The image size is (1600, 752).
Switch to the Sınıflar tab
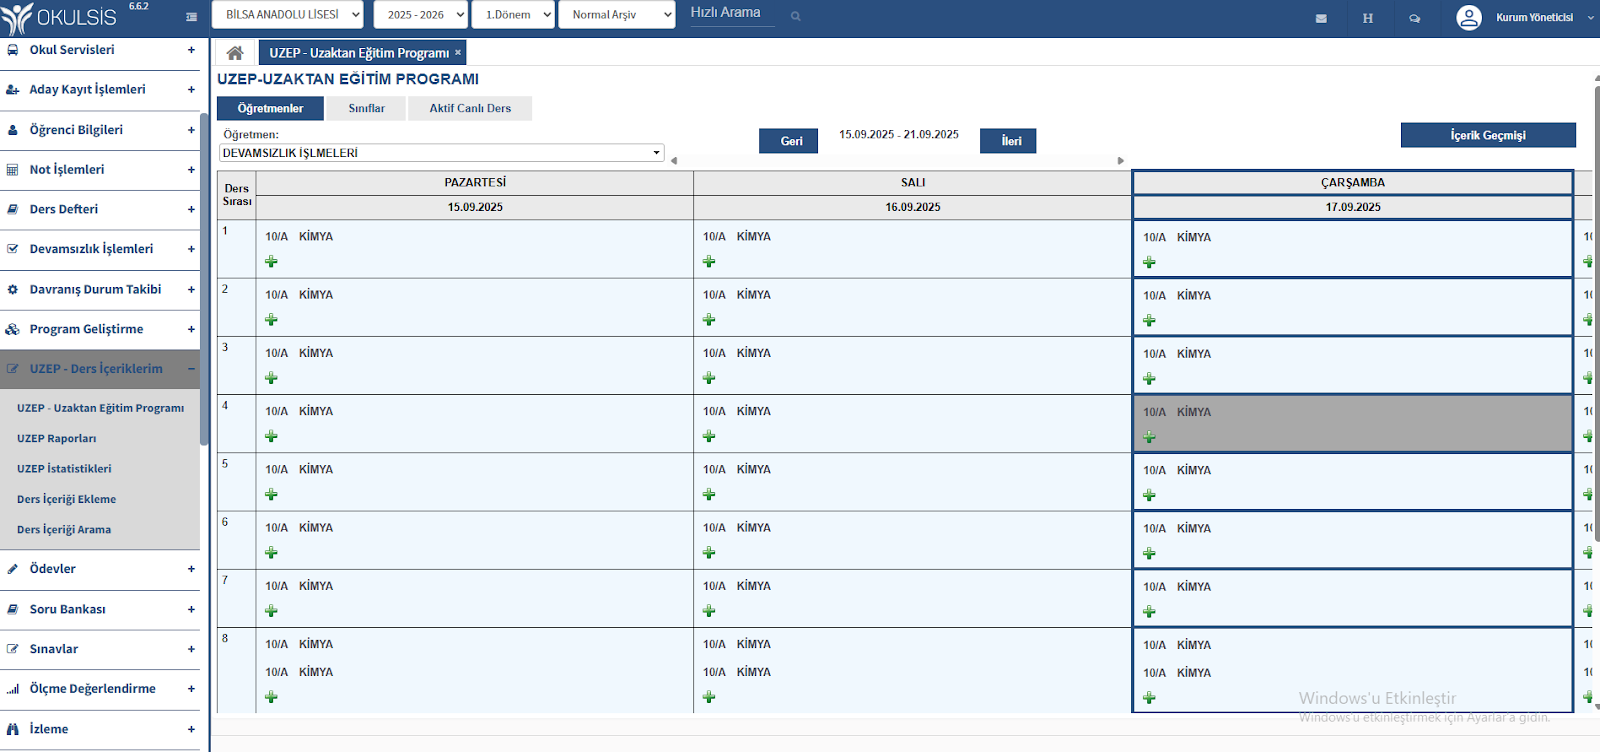366,108
